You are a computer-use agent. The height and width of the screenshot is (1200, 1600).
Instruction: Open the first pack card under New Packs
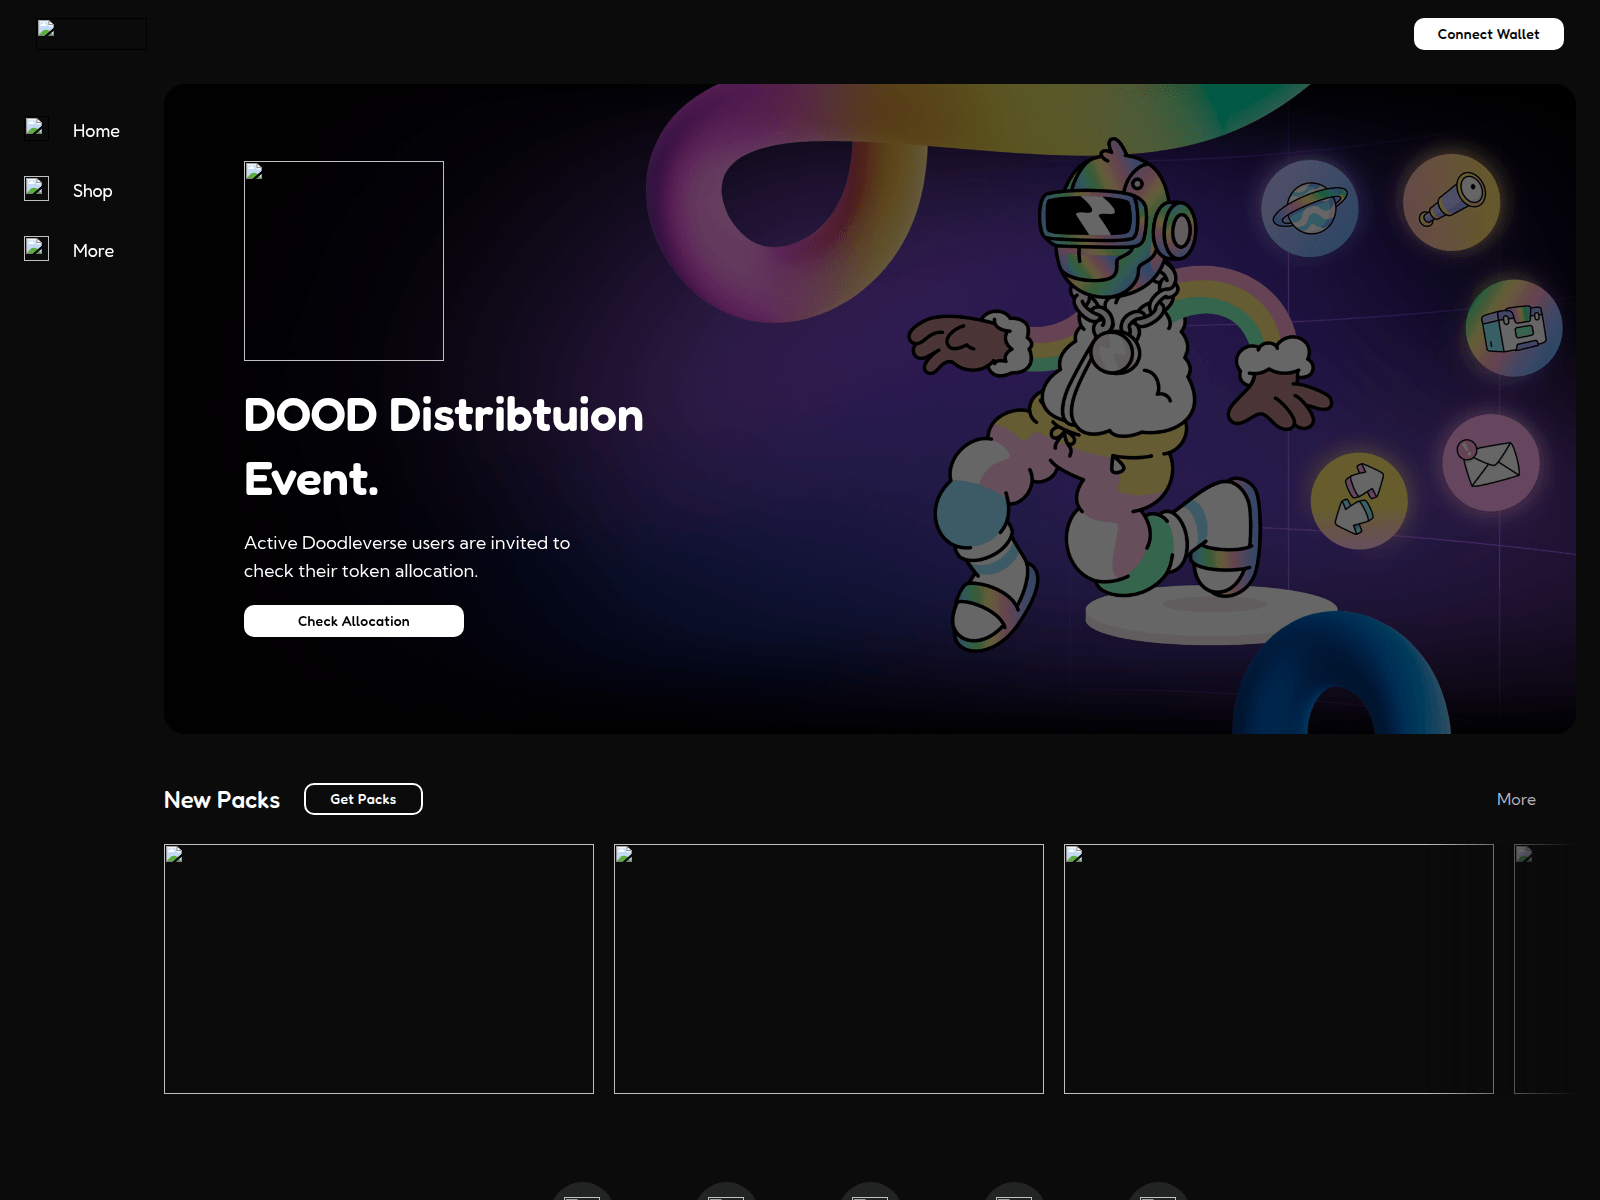(379, 969)
